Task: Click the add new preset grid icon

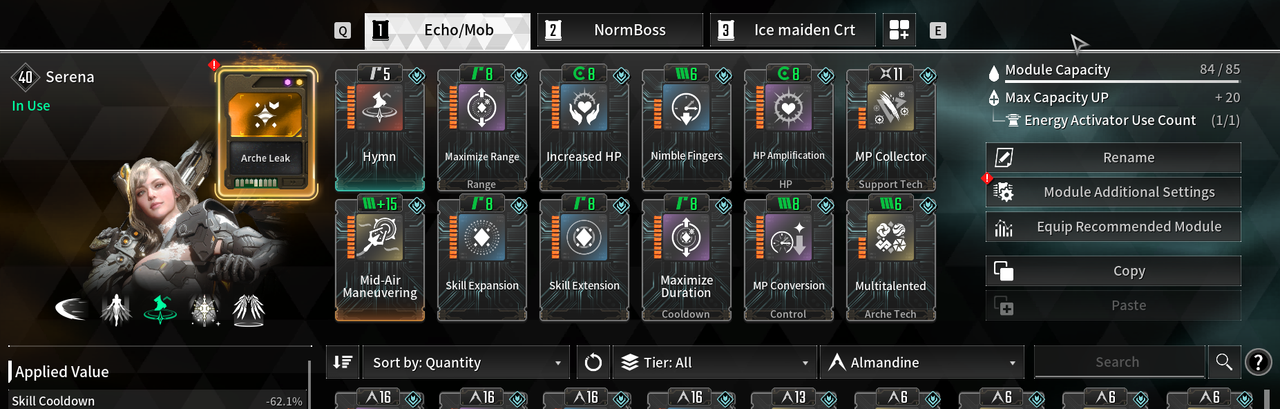Action: [x=899, y=31]
